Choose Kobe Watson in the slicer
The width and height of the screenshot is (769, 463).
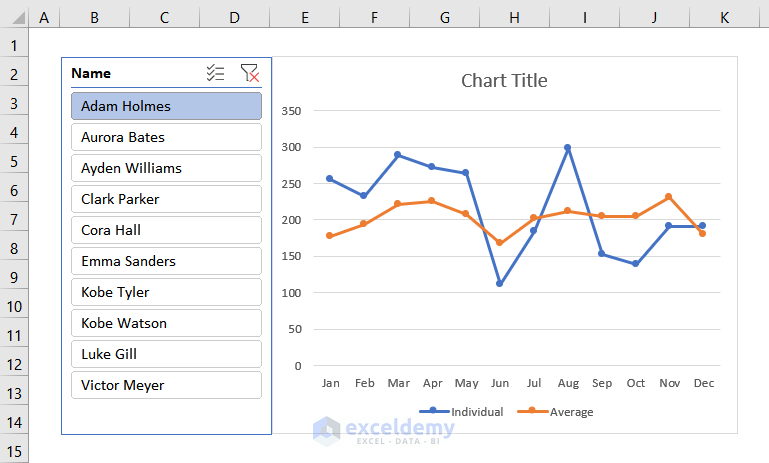(166, 323)
